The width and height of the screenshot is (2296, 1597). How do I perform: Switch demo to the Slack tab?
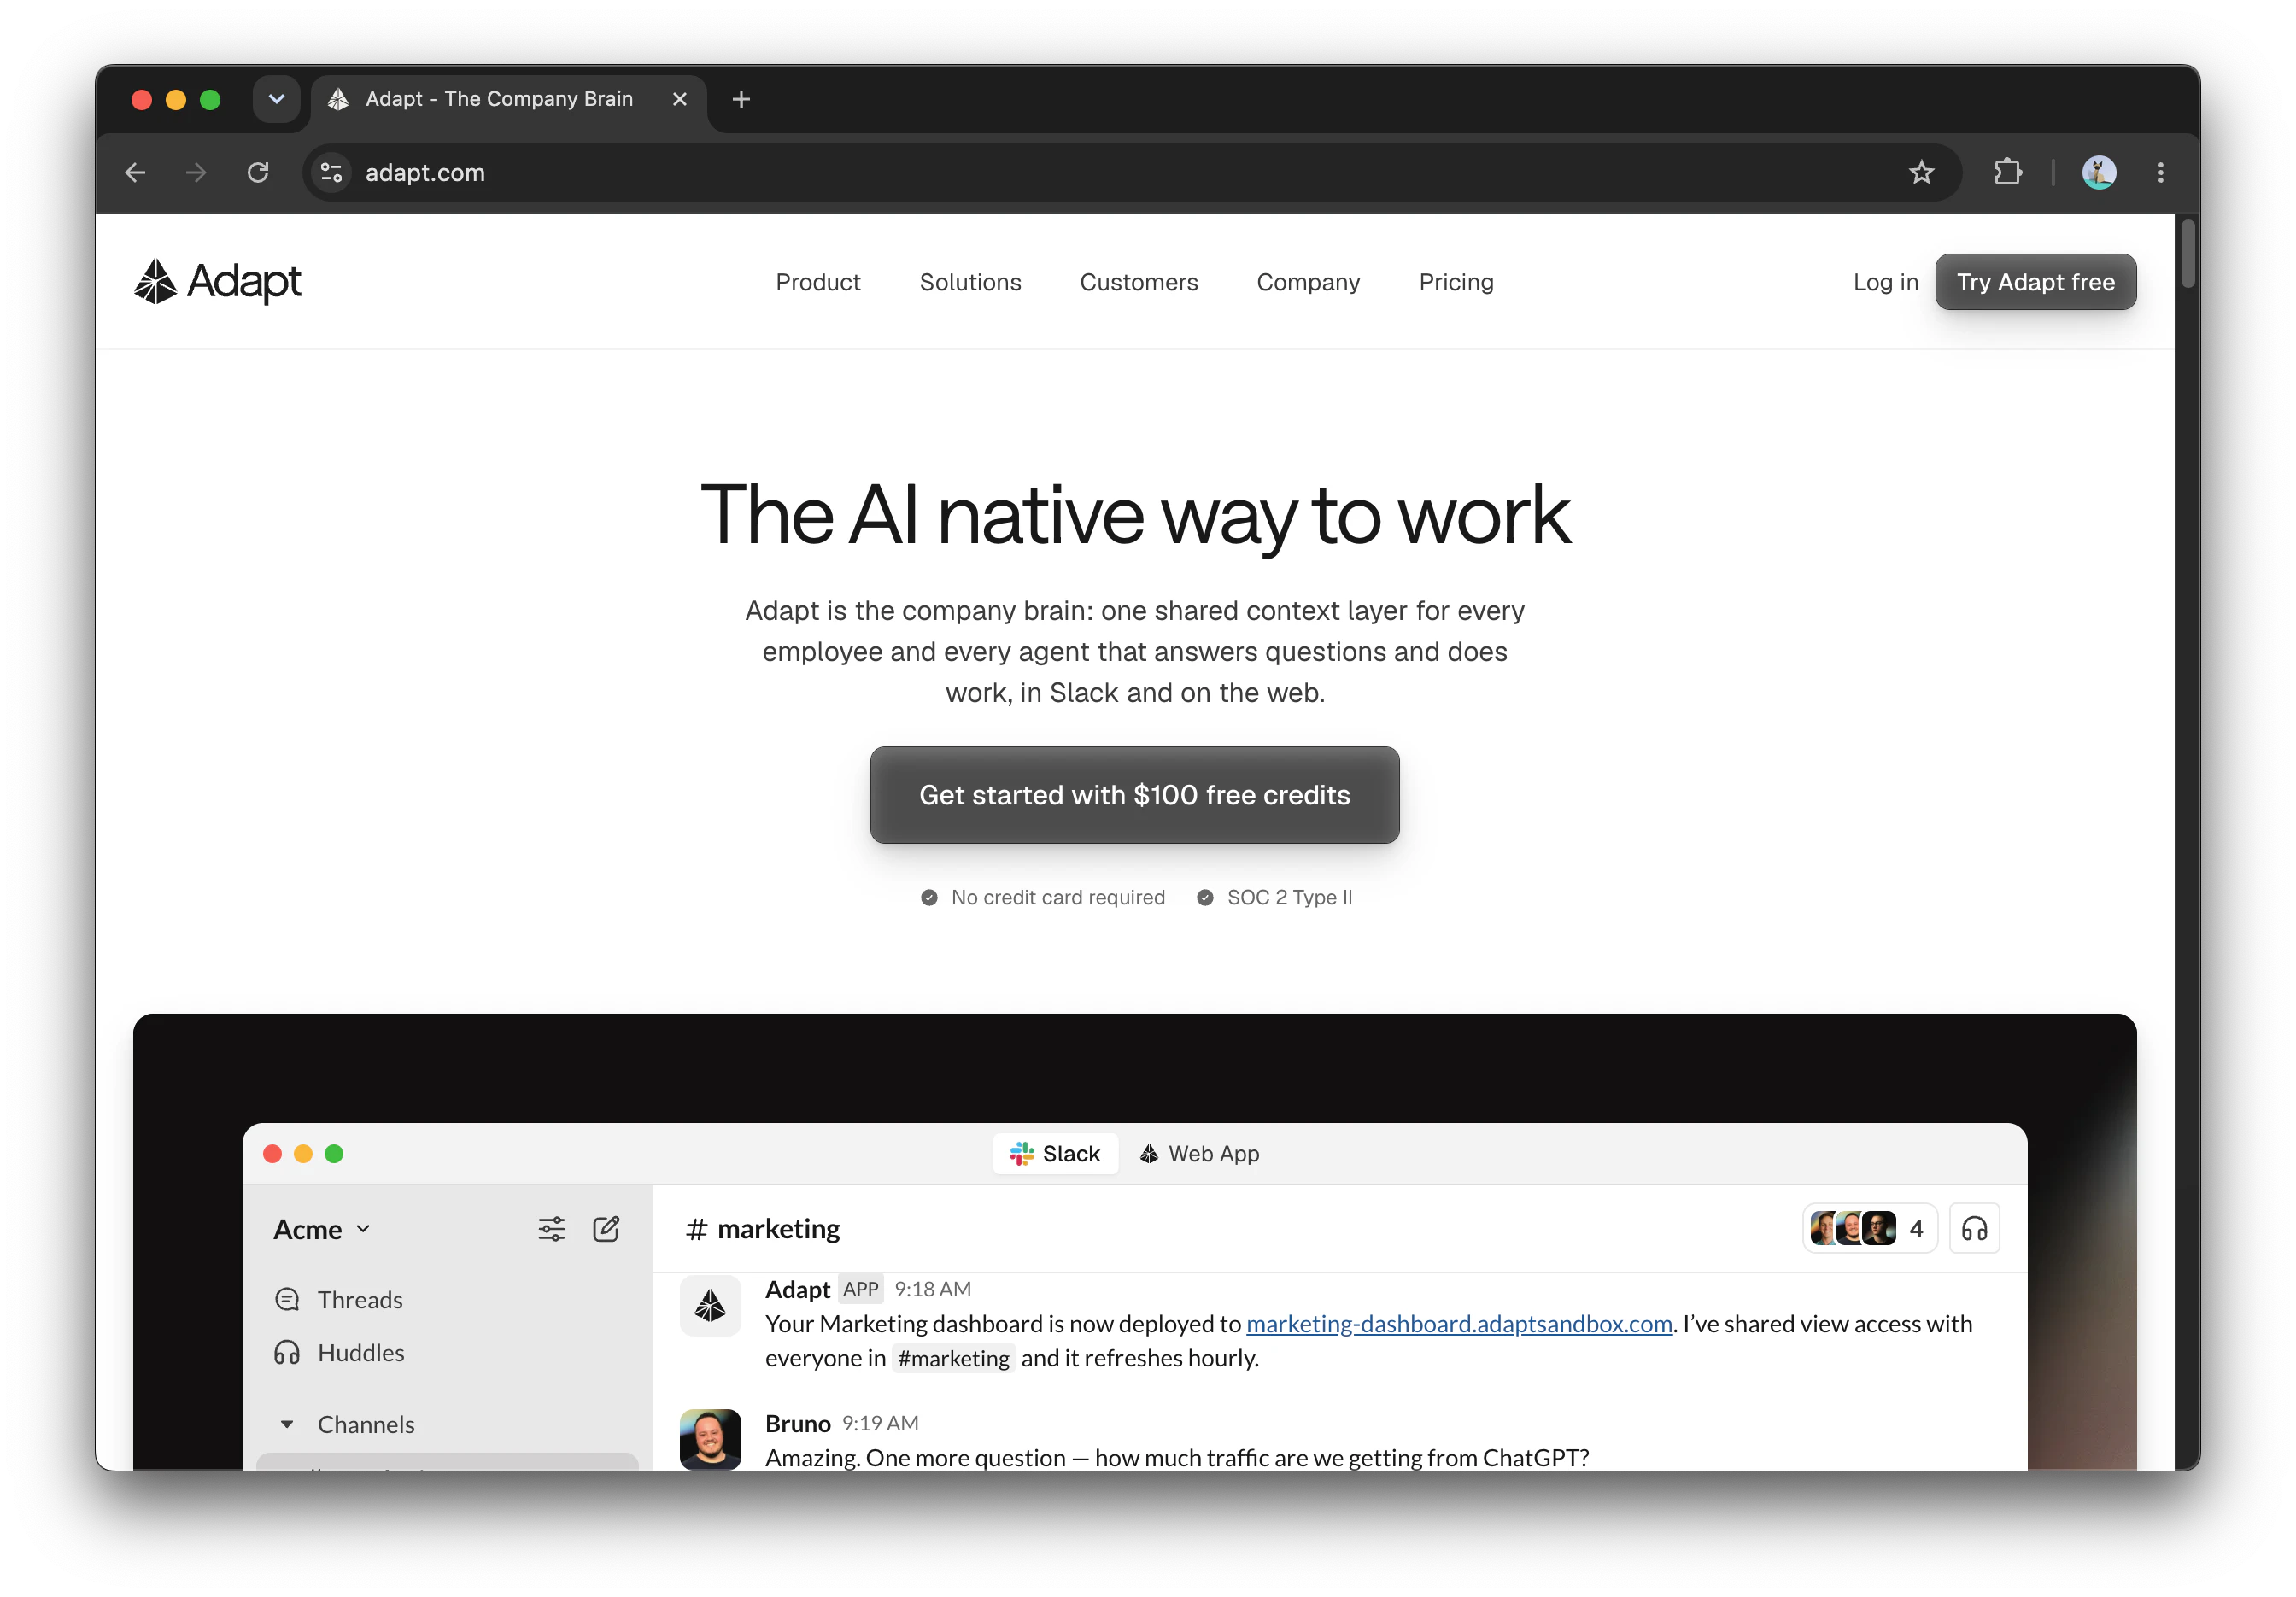point(1055,1154)
